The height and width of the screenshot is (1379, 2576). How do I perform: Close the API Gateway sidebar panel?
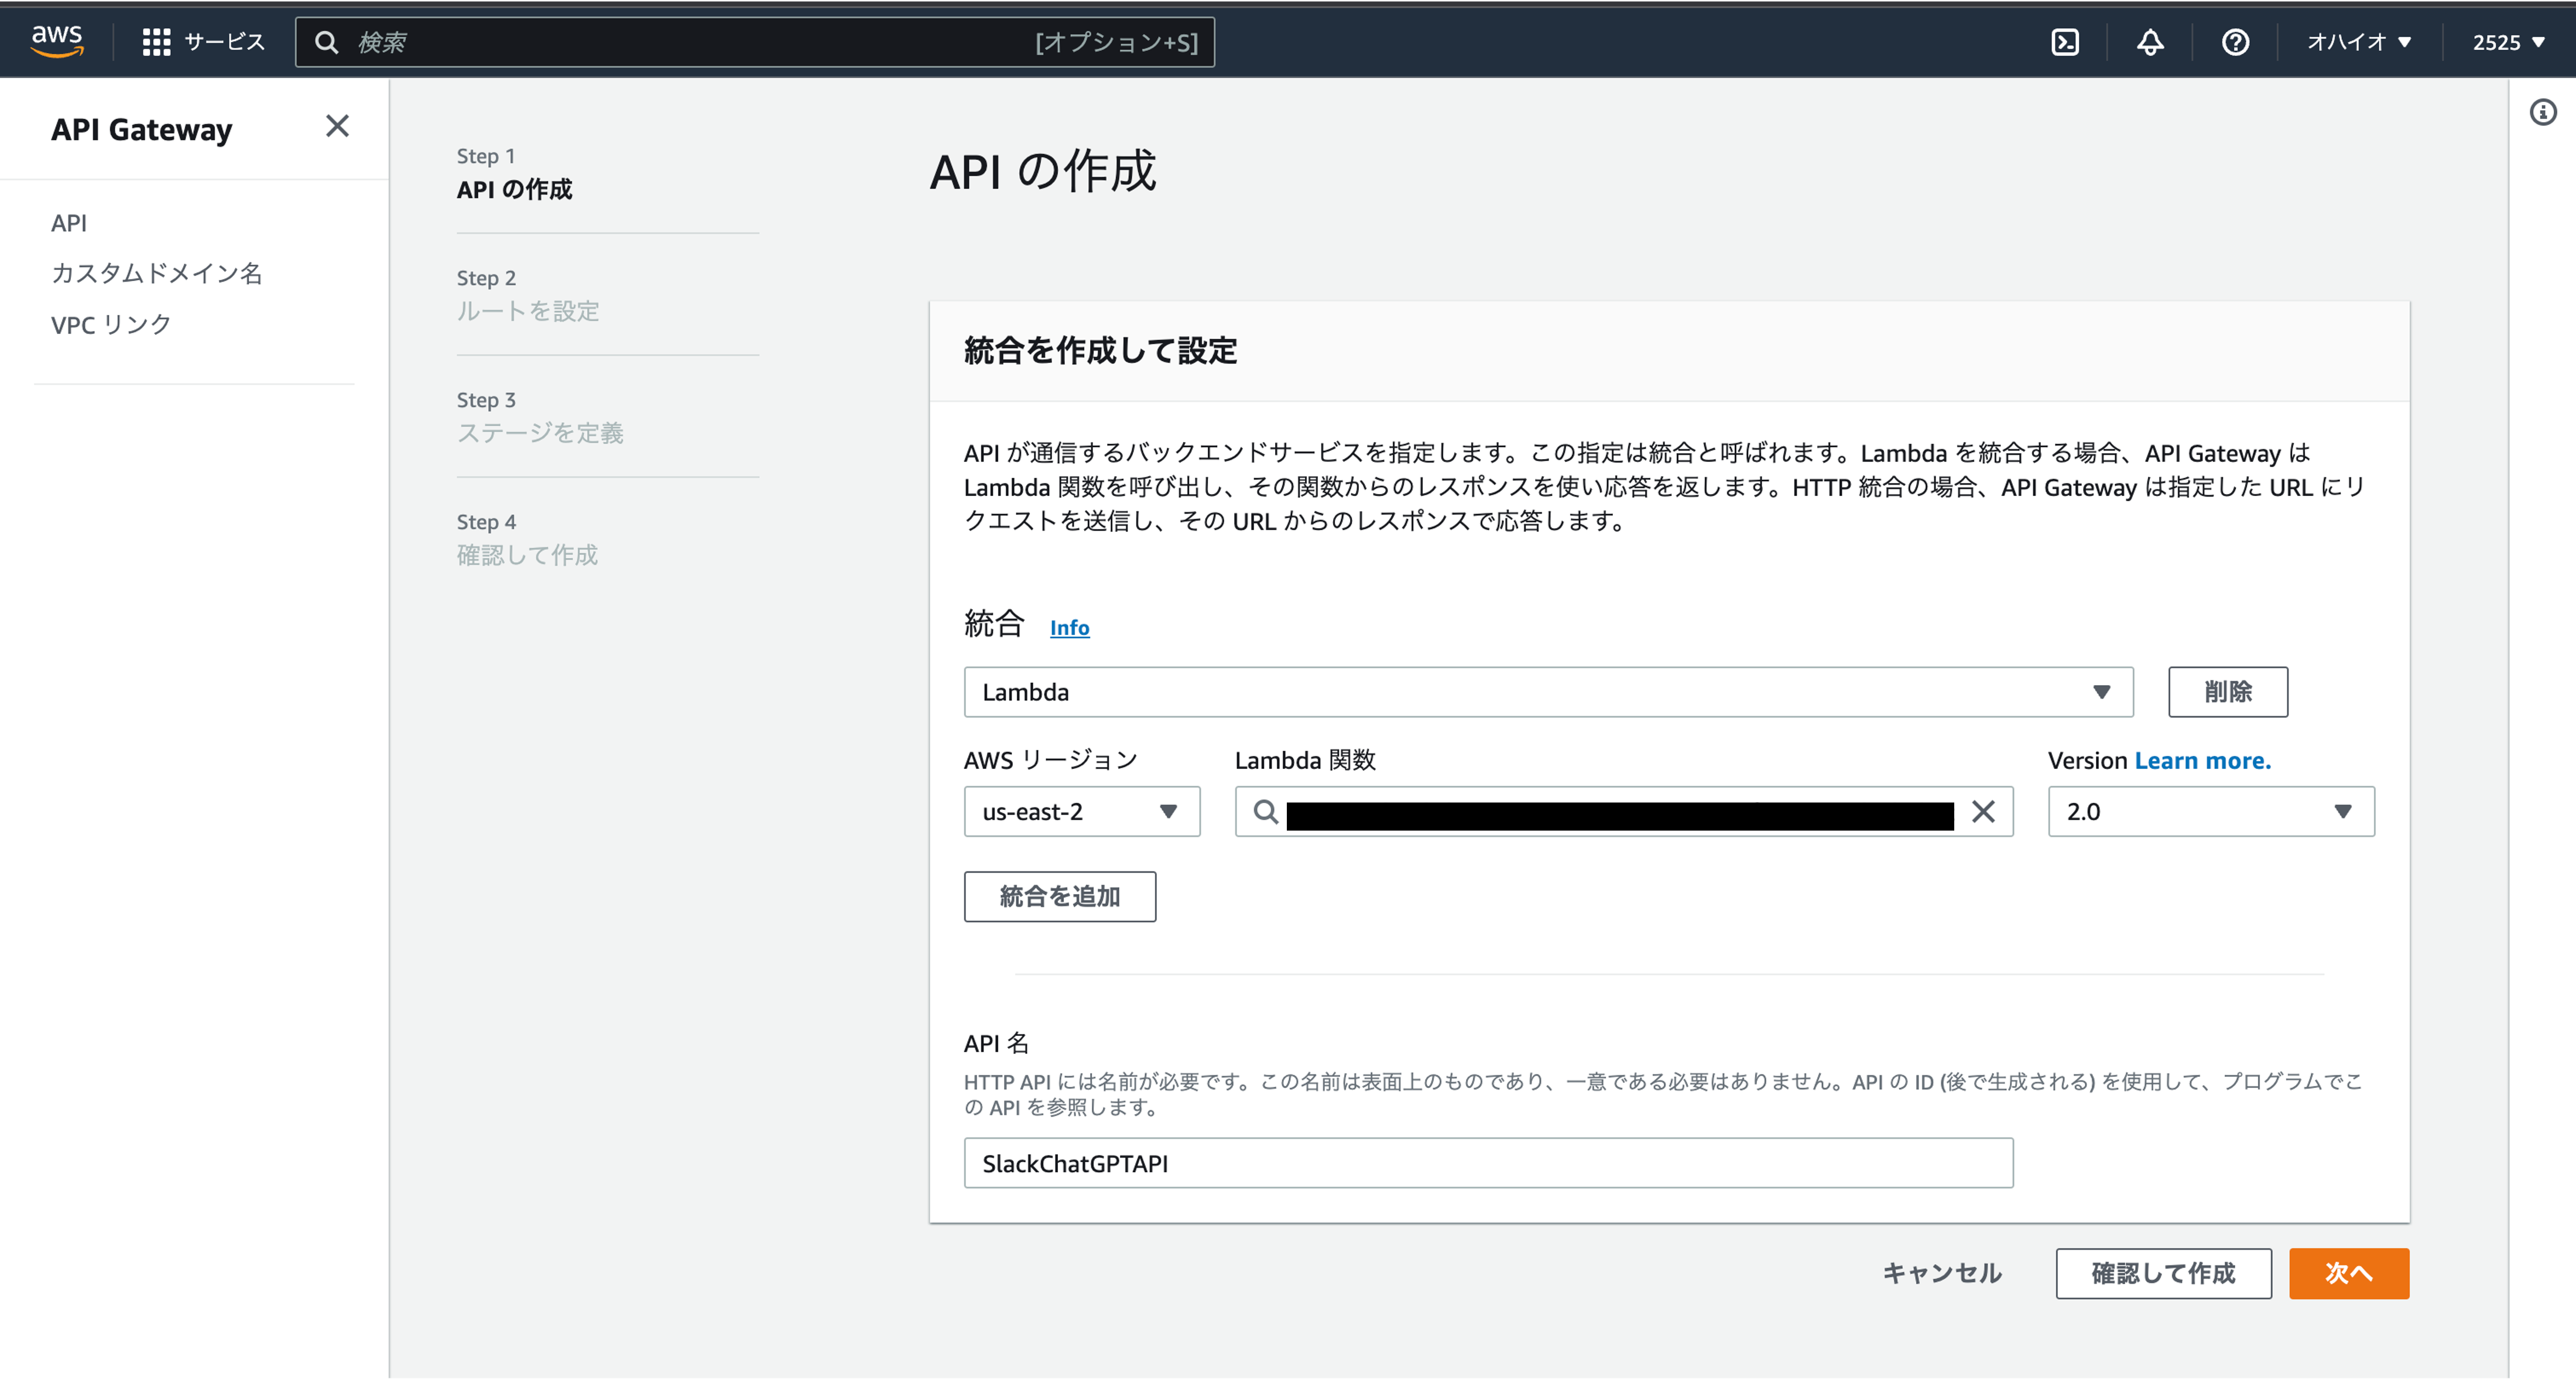tap(337, 126)
